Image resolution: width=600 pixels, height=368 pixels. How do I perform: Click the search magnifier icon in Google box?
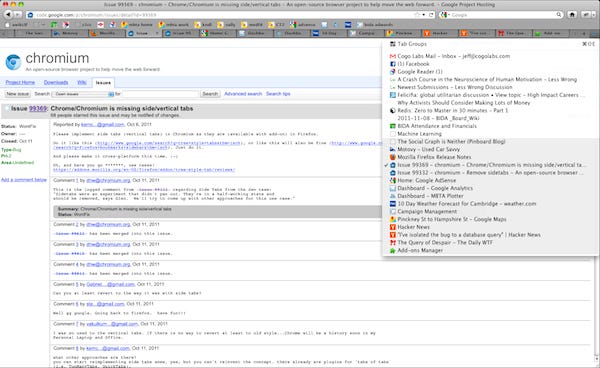(559, 15)
